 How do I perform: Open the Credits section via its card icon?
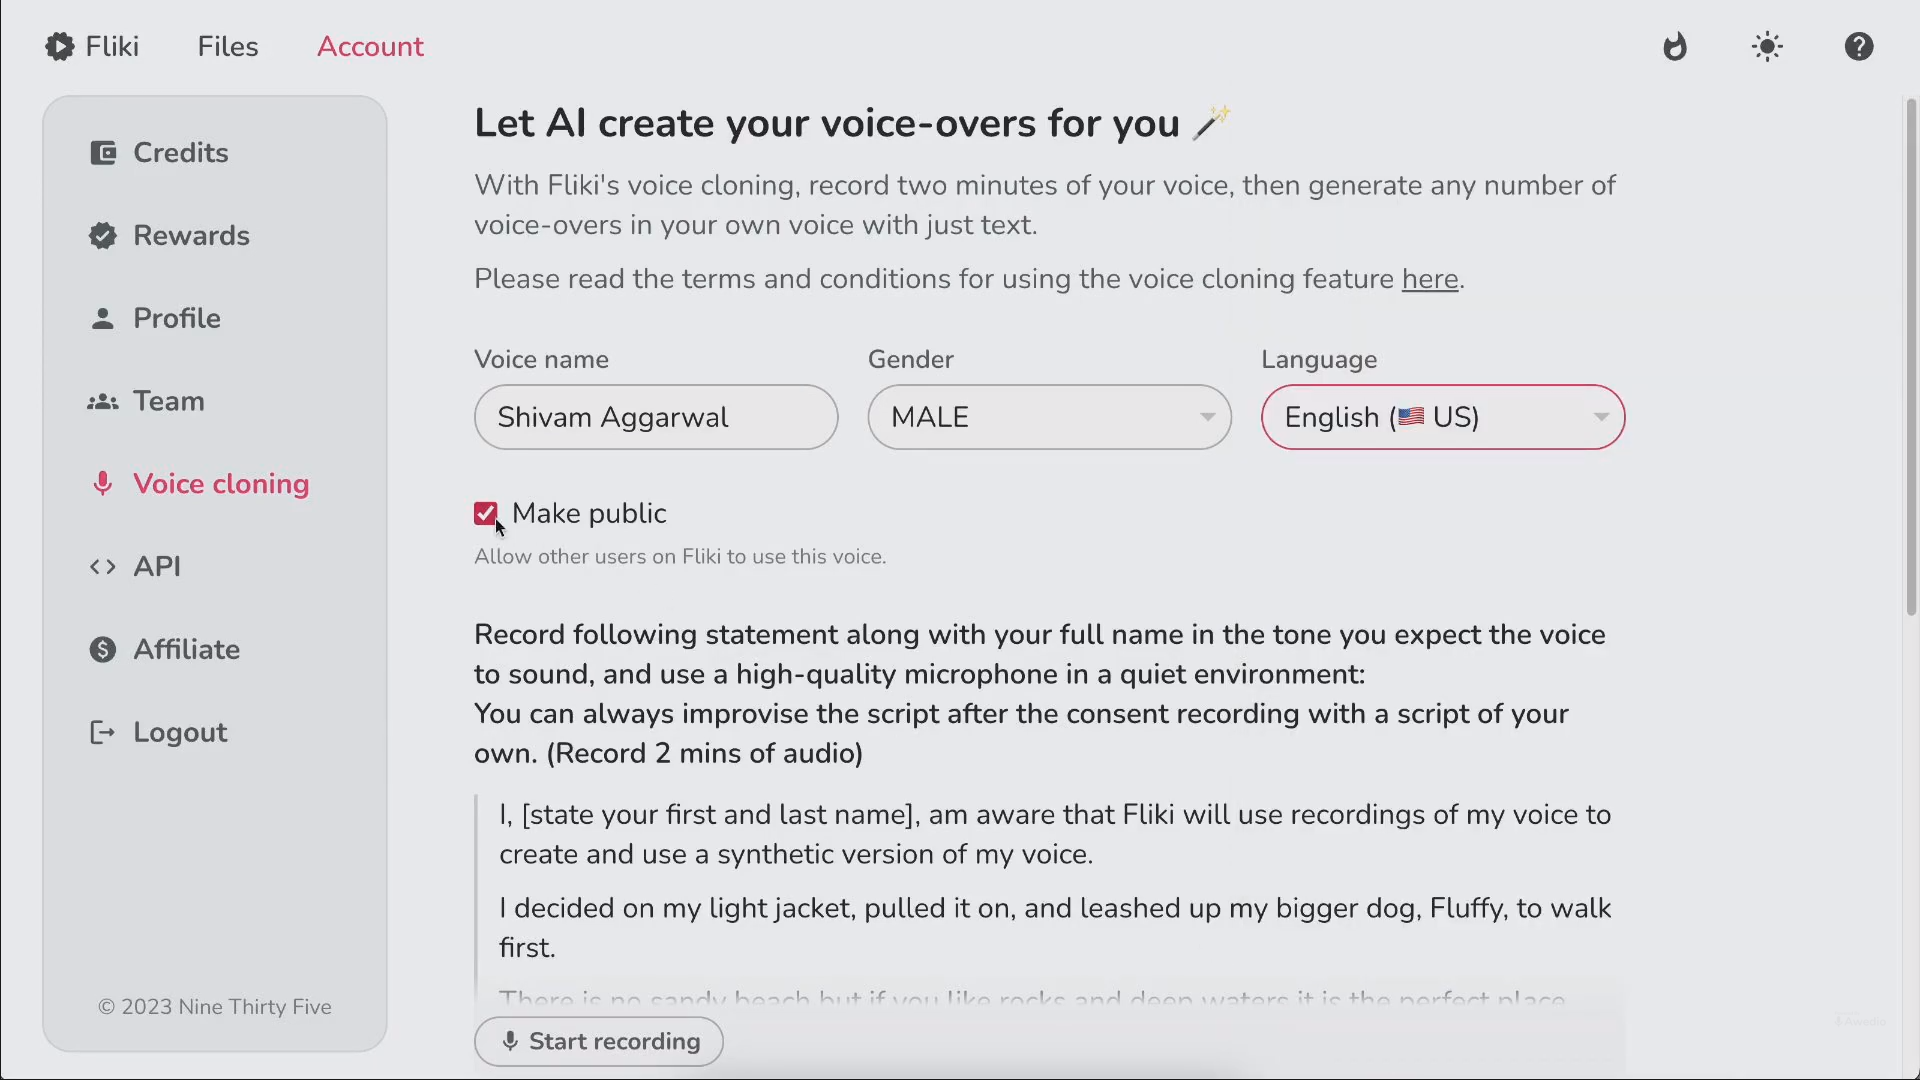103,152
